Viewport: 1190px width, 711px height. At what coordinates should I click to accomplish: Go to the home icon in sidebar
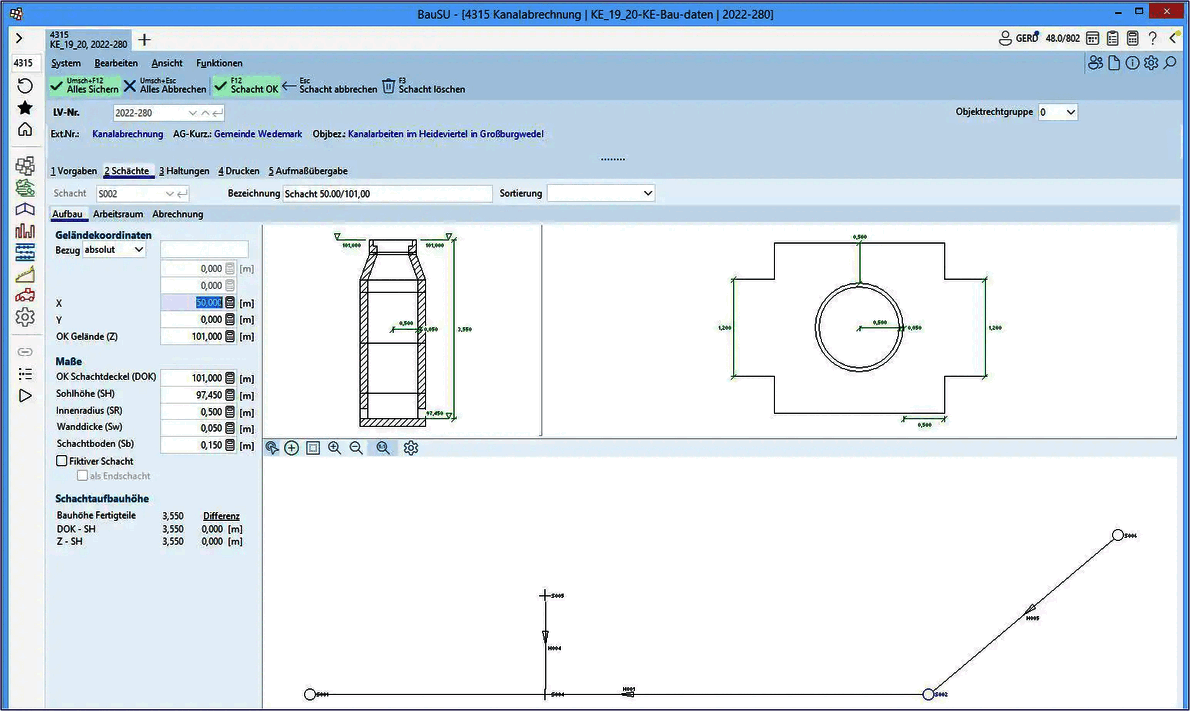point(25,129)
